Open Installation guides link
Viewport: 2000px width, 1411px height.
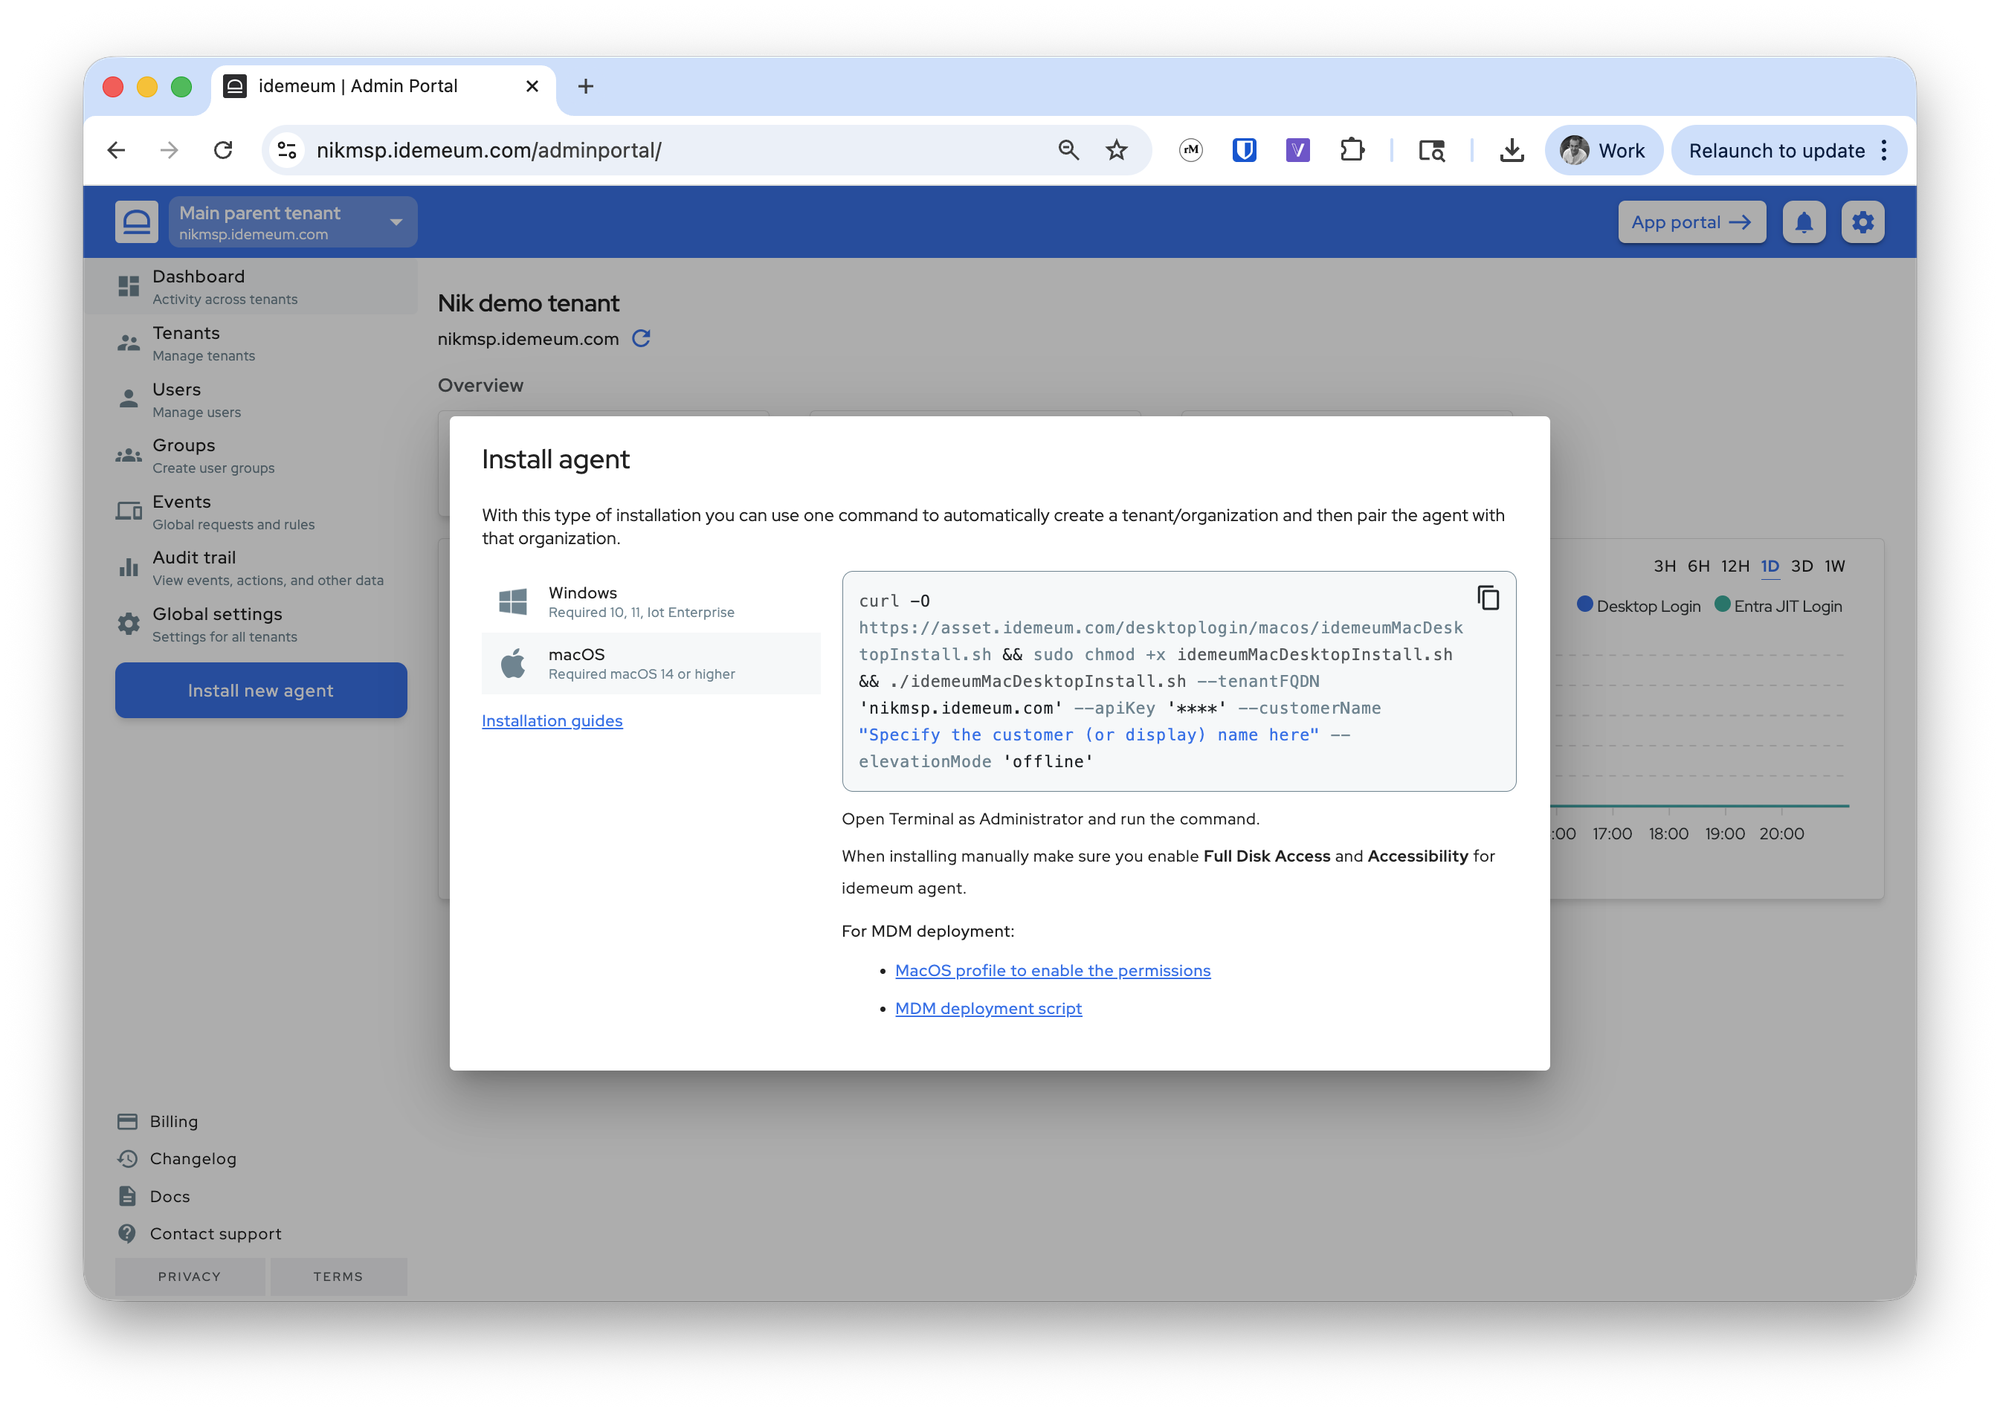point(552,721)
